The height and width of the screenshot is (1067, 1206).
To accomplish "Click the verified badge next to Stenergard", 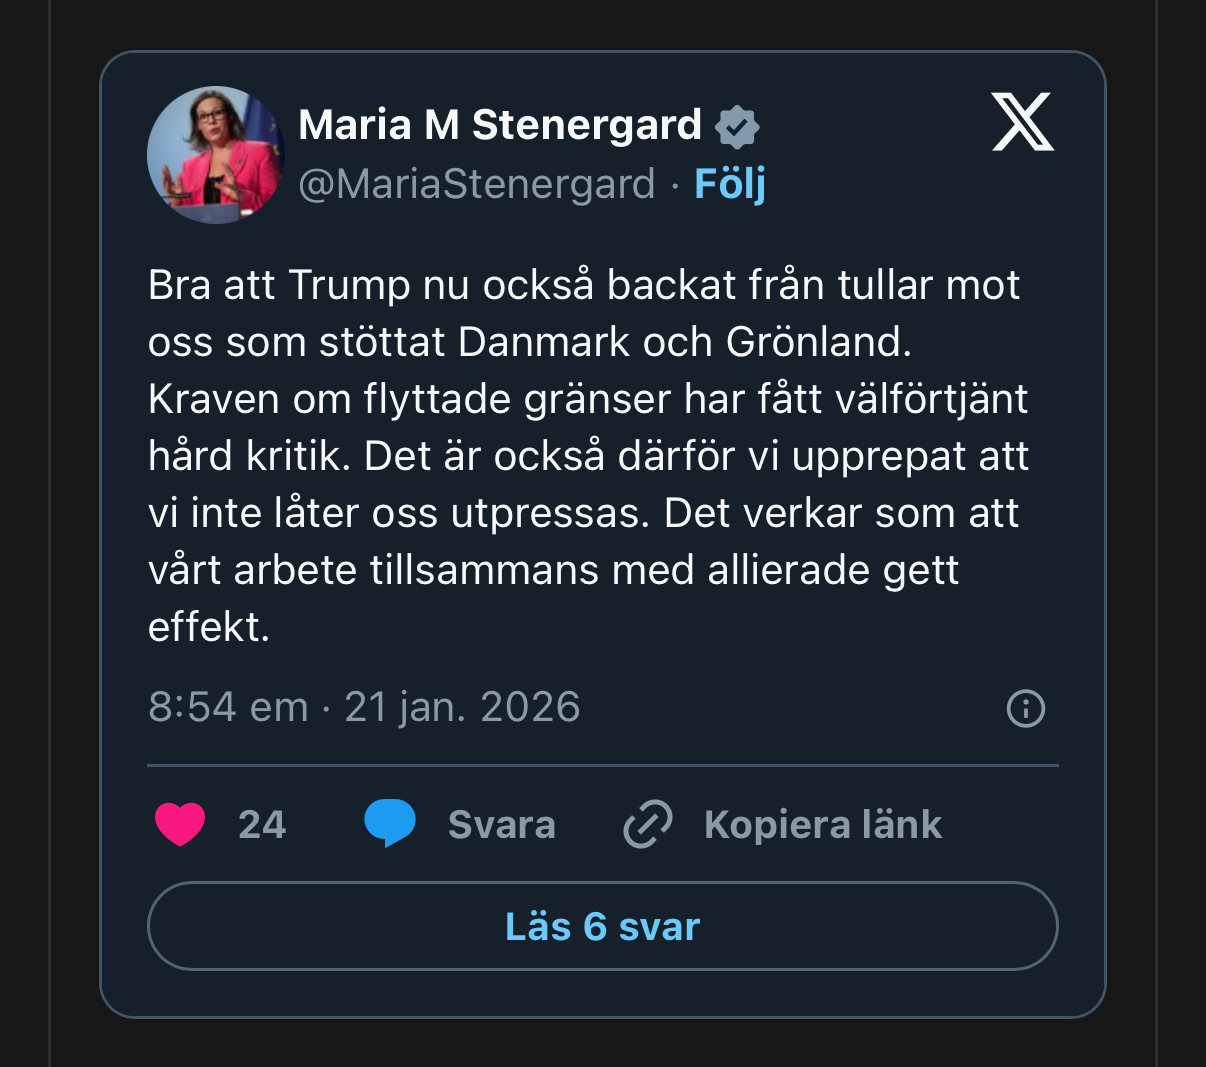I will (x=737, y=127).
